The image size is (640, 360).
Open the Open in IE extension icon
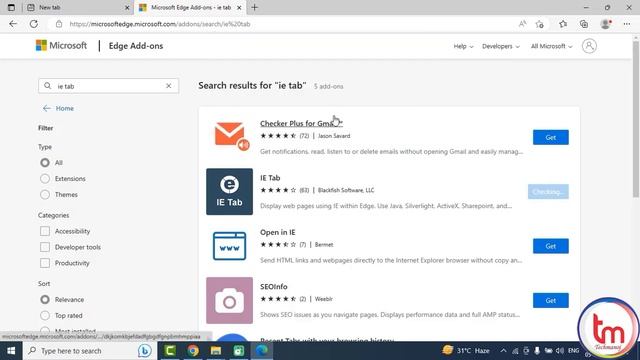[229, 246]
